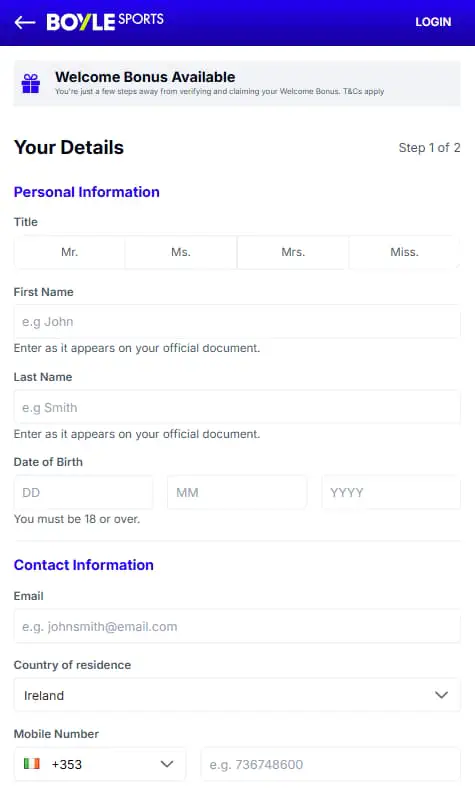Focus the Email input field
This screenshot has width=475, height=796.
(x=237, y=626)
